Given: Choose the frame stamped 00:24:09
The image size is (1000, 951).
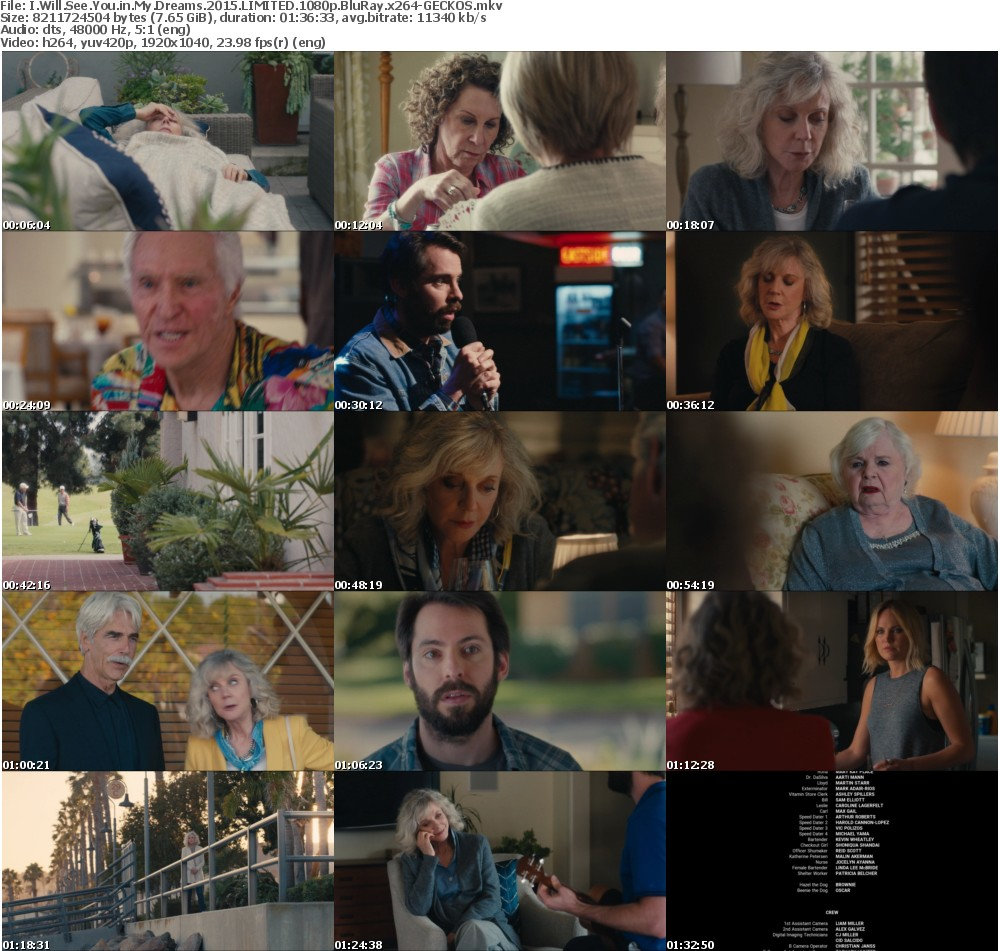Looking at the screenshot, I should [168, 321].
